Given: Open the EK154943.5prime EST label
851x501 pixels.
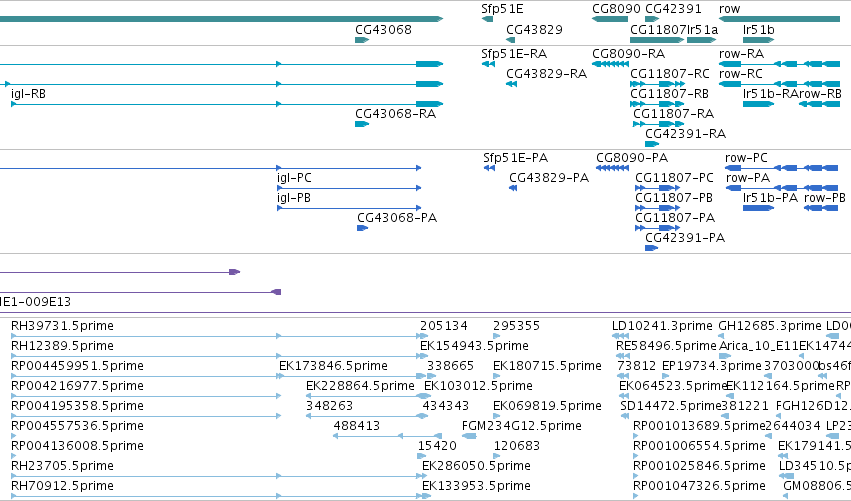Looking at the screenshot, I should [474, 346].
